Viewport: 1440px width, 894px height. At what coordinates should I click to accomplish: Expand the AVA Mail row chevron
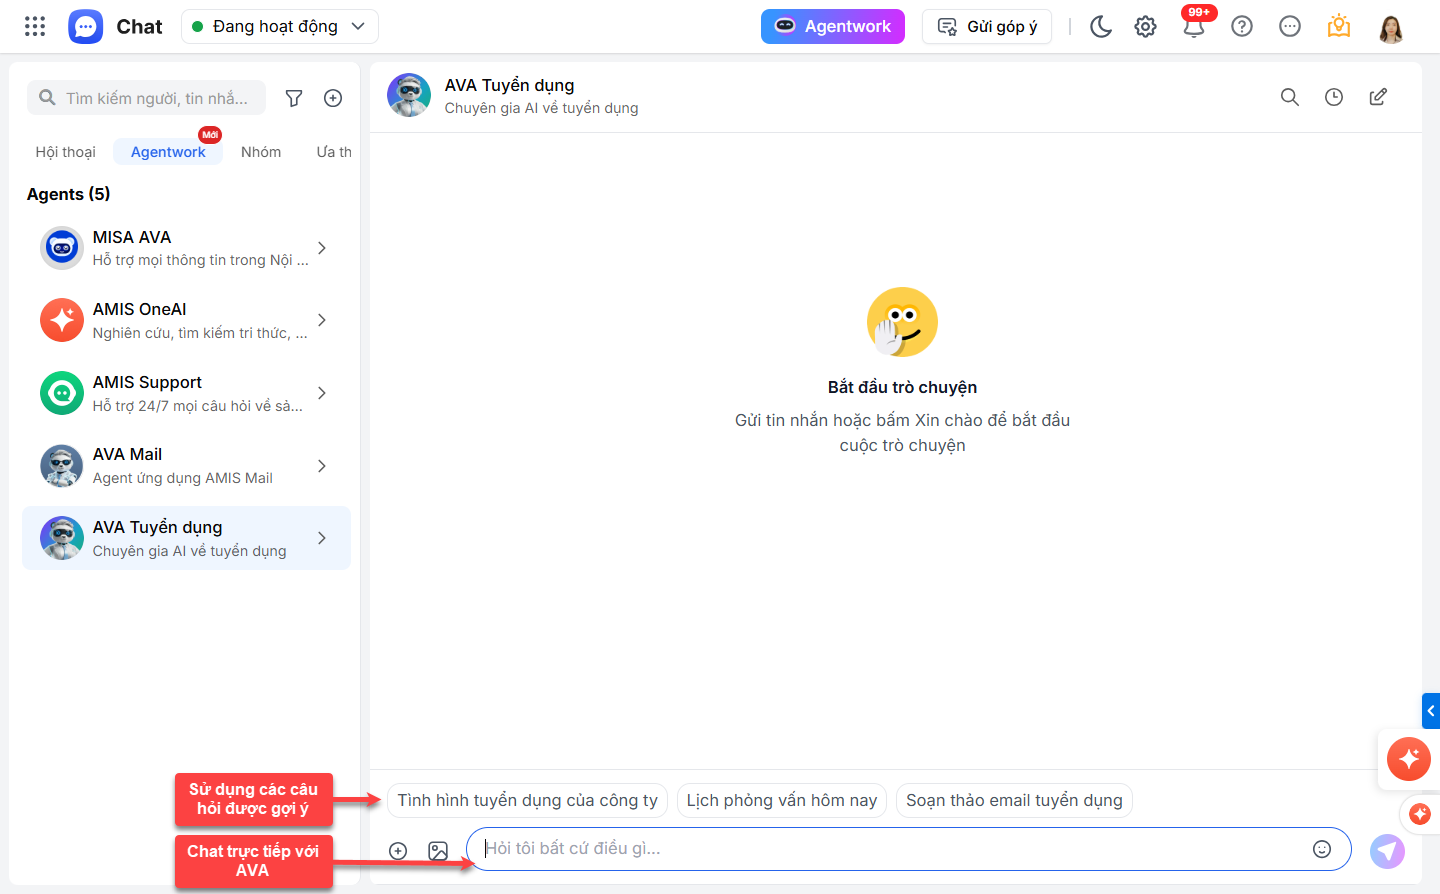tap(322, 466)
